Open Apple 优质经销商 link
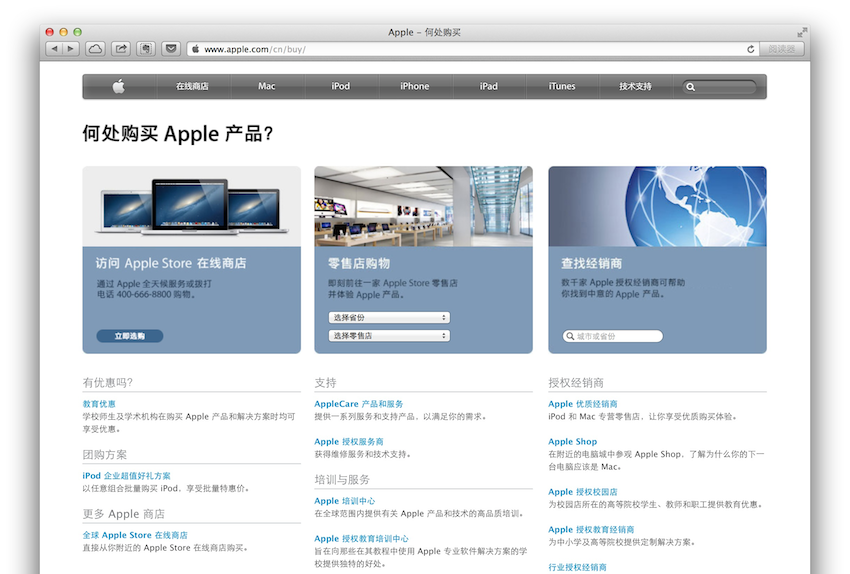850x574 pixels. 583,404
